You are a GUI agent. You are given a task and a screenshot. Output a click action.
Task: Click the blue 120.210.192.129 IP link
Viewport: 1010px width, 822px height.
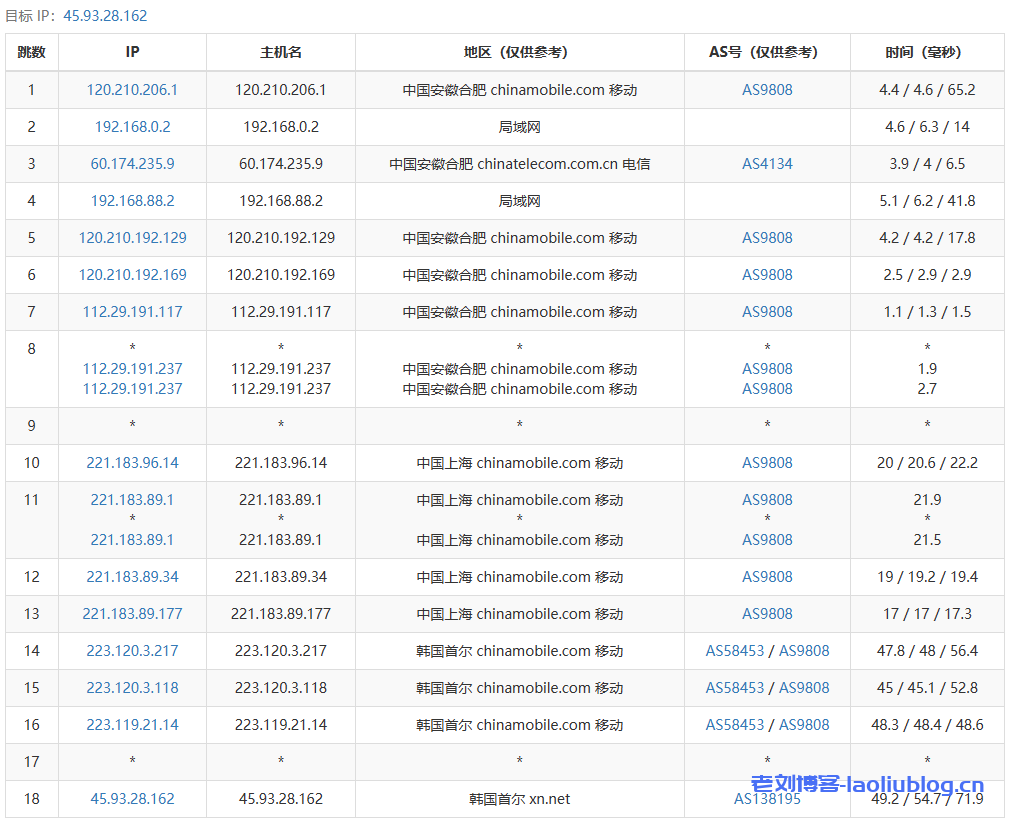[132, 238]
